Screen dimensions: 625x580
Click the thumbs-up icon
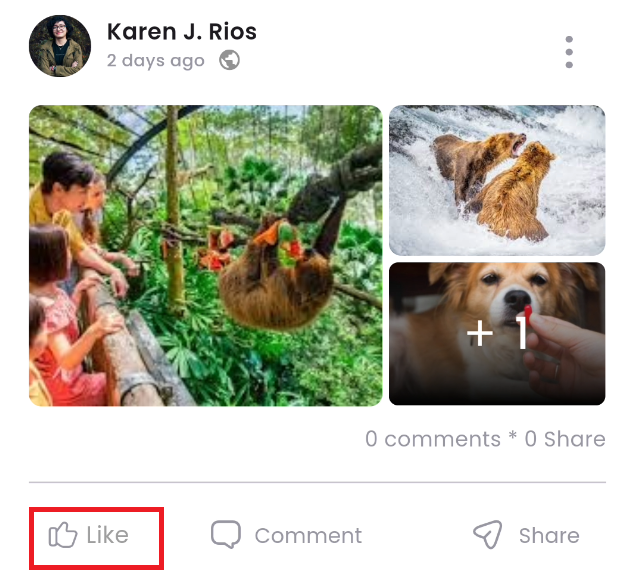tap(63, 536)
